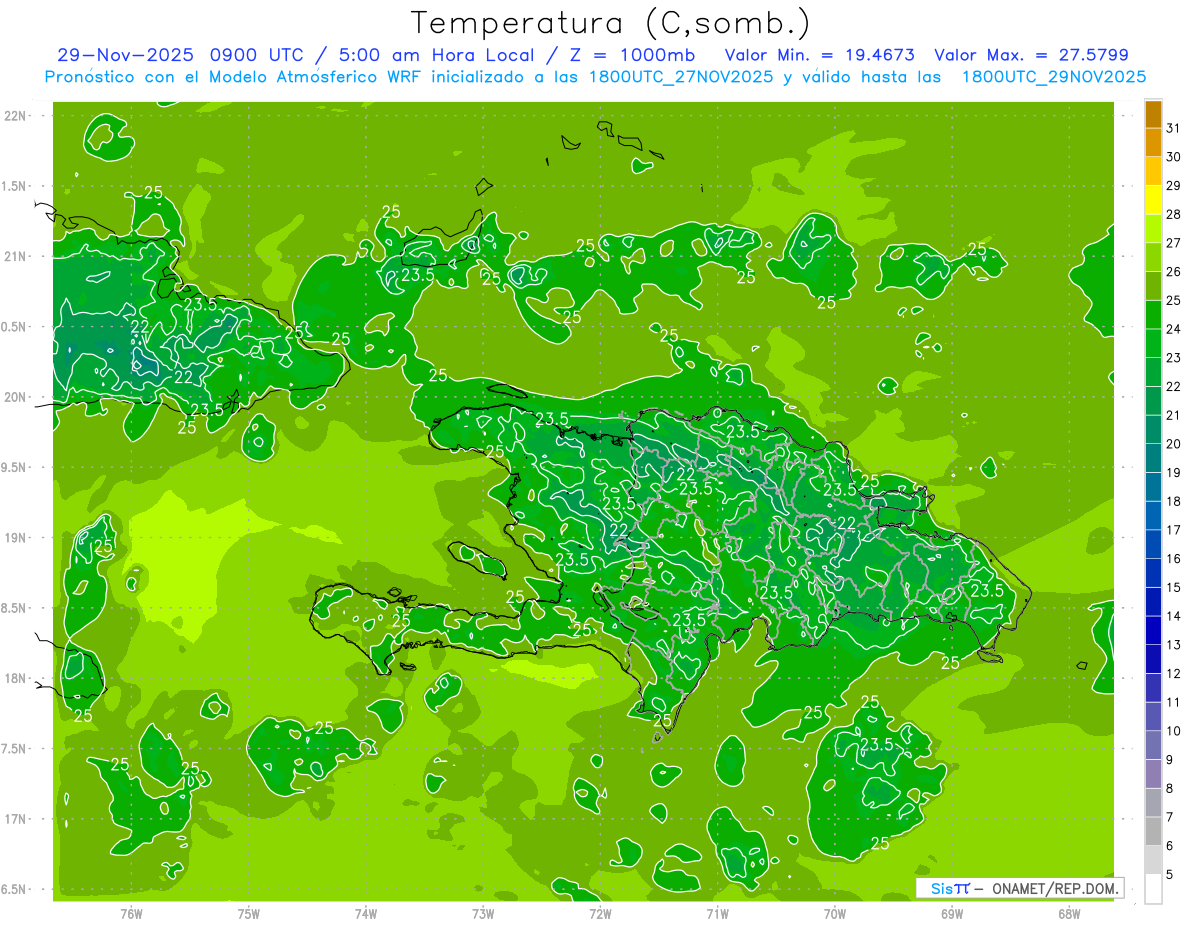Click the legend scale value "8"
This screenshot has width=1200, height=927.
point(1170,789)
